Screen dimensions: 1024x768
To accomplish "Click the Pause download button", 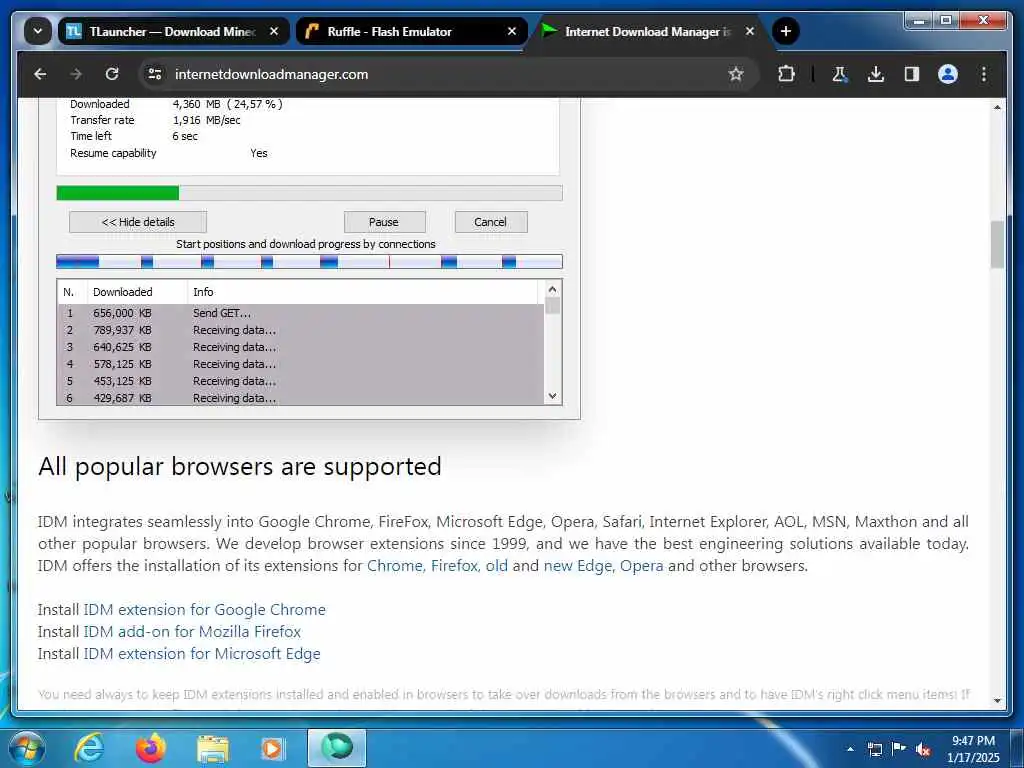I will pos(384,222).
